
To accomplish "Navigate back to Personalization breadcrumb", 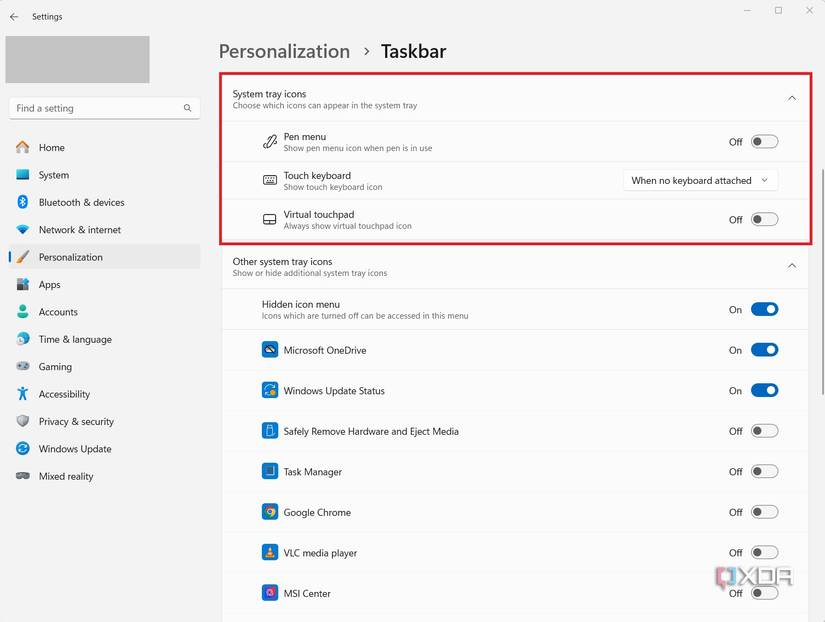I will click(284, 51).
